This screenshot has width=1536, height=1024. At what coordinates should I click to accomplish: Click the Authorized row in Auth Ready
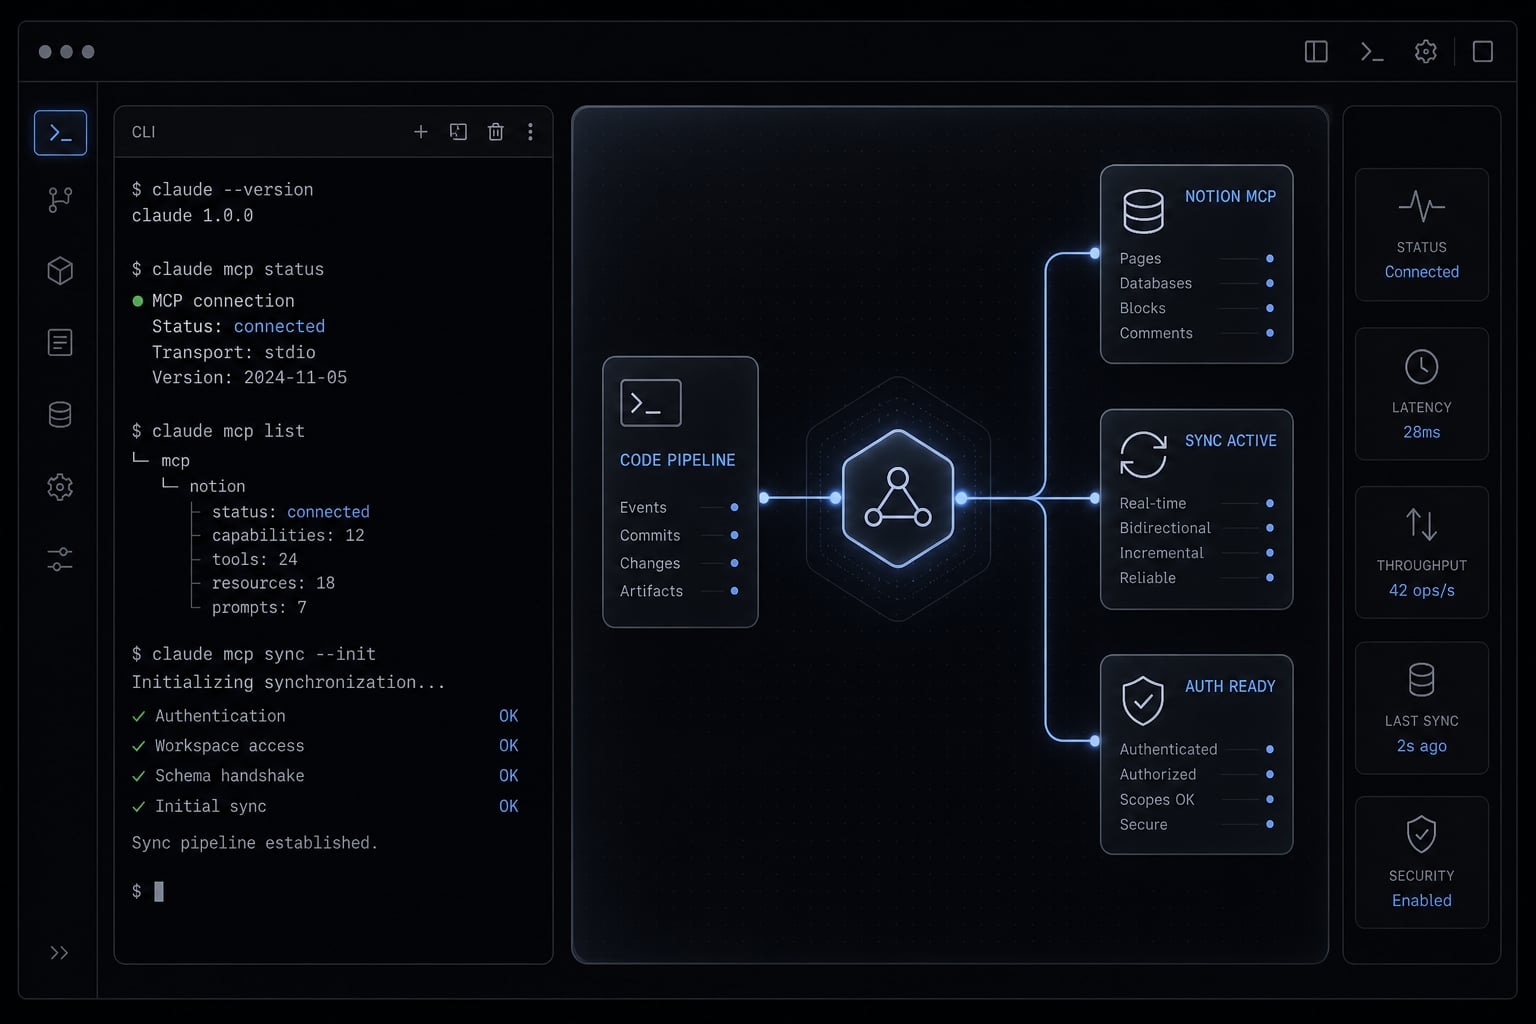point(1196,774)
